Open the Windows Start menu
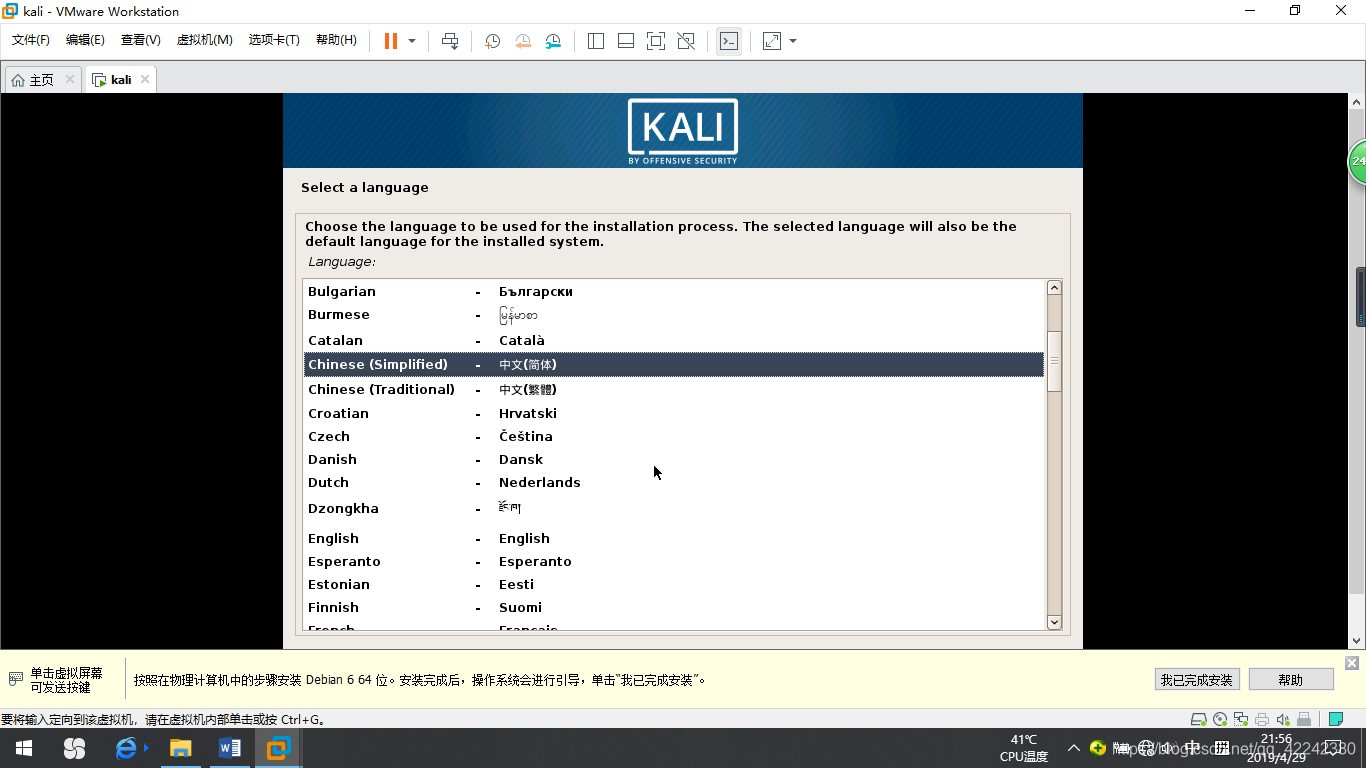Viewport: 1366px width, 768px height. click(24, 748)
